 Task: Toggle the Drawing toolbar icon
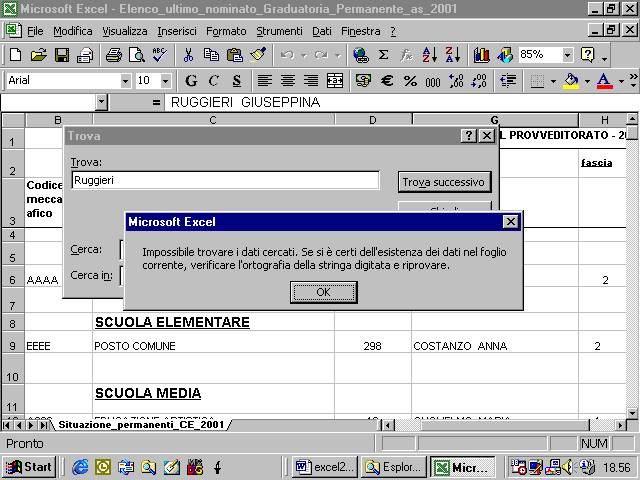(505, 55)
